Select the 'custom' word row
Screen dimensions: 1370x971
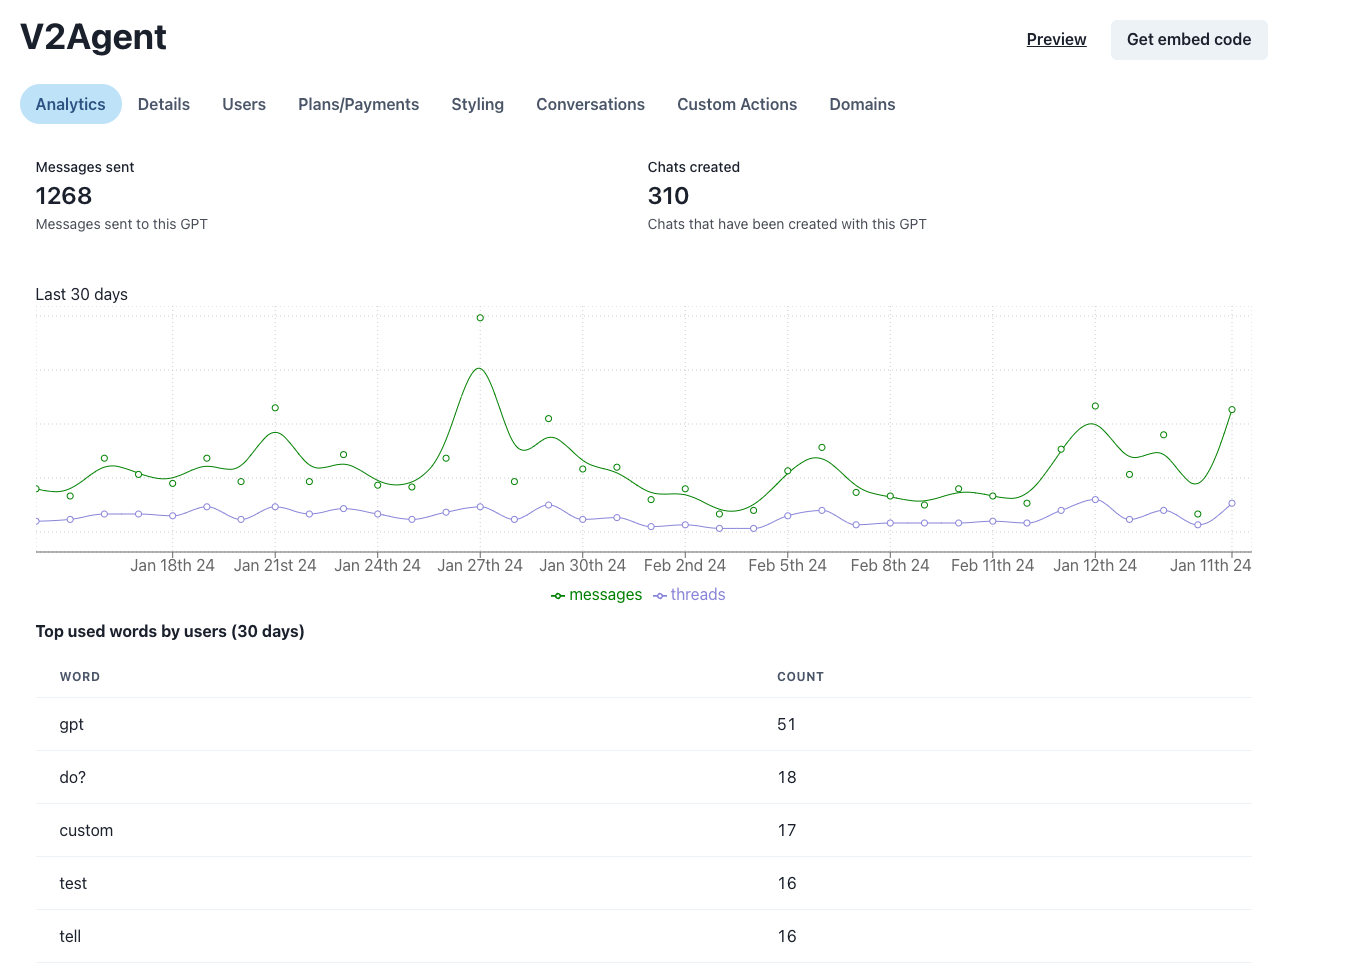(644, 830)
